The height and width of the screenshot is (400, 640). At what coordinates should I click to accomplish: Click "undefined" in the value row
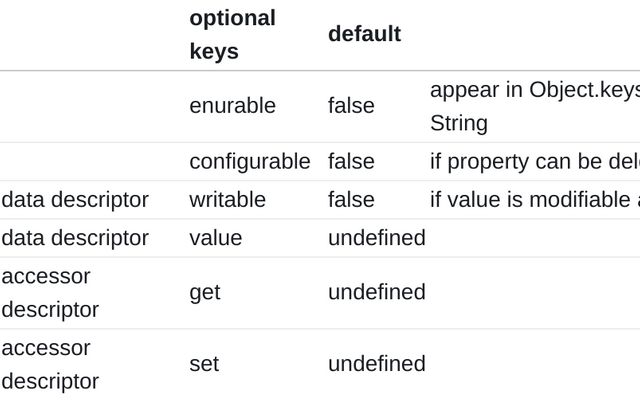(376, 238)
